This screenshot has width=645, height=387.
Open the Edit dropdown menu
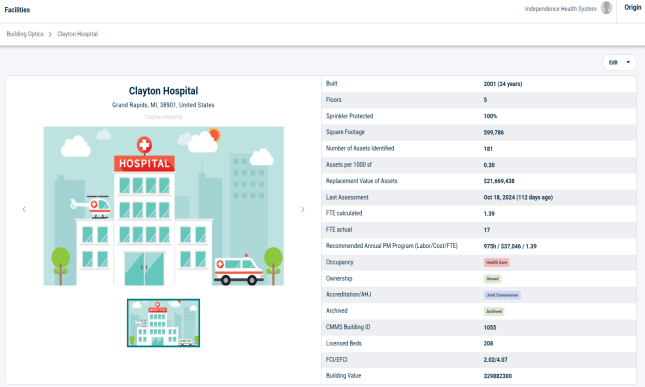click(619, 63)
